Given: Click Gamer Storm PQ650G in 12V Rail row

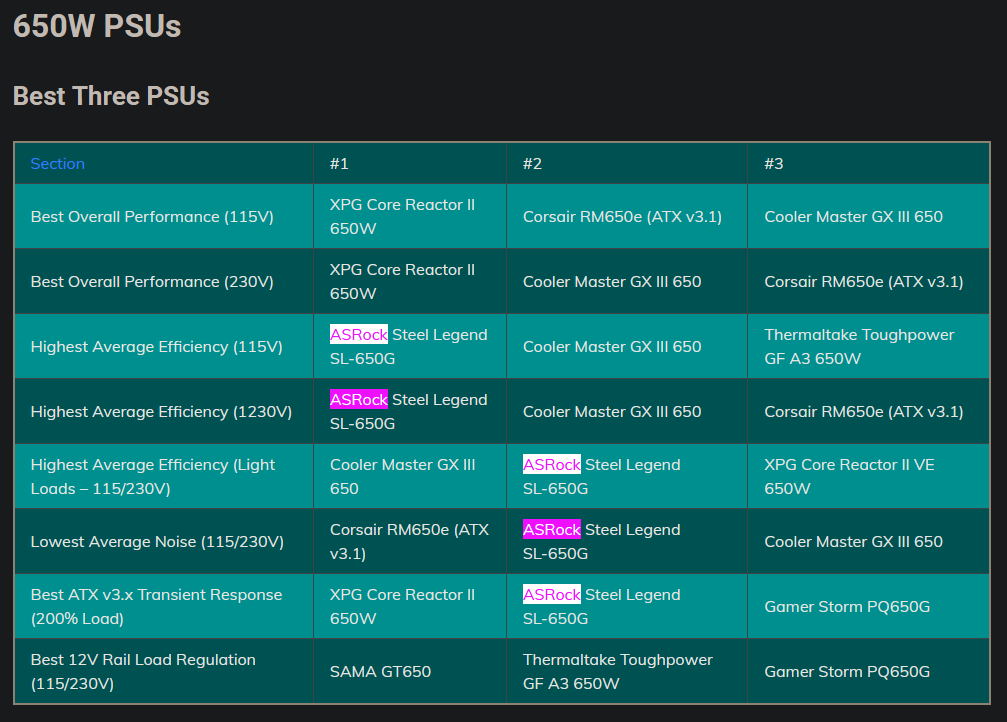Looking at the screenshot, I should 847,671.
